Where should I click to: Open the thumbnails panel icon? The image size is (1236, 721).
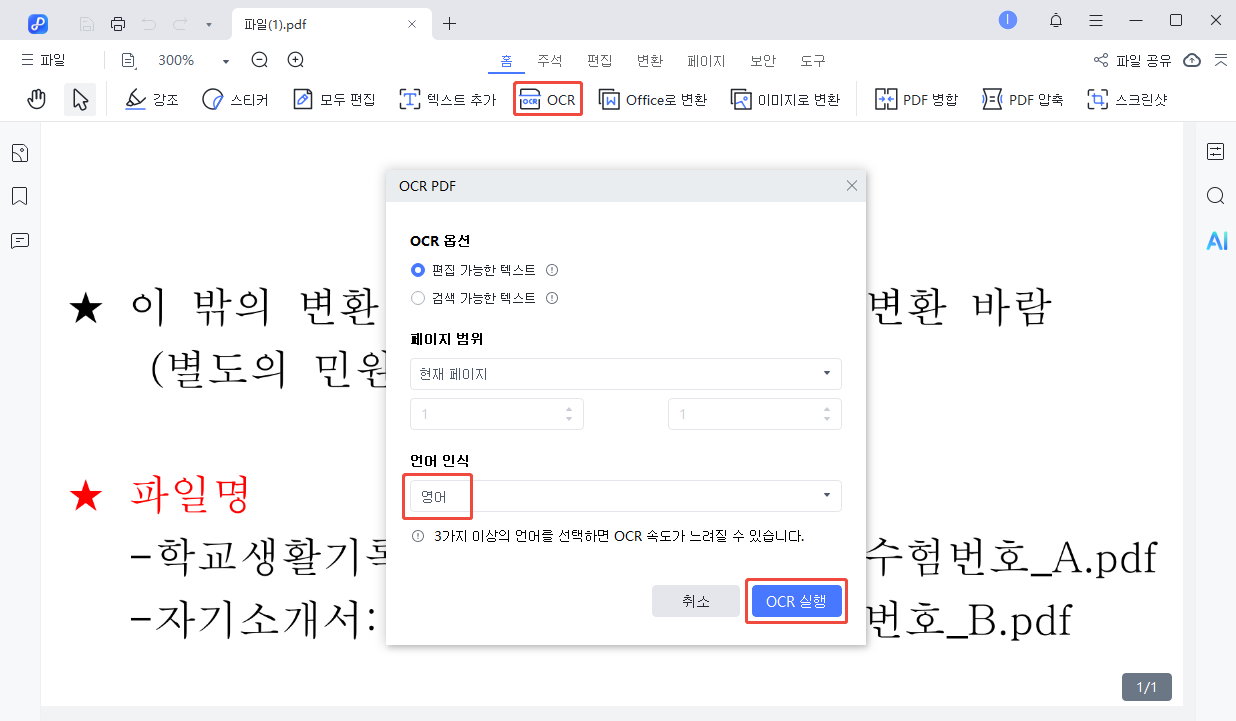tap(20, 153)
